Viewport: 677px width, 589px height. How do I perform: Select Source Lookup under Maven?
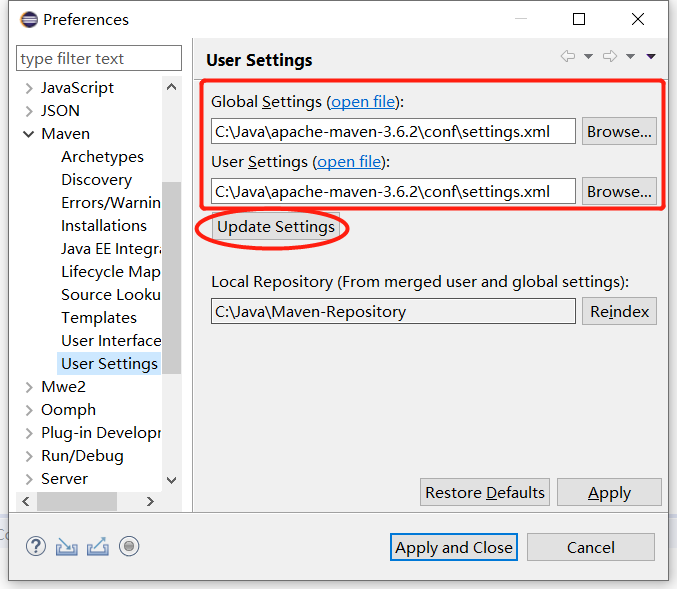tap(111, 294)
